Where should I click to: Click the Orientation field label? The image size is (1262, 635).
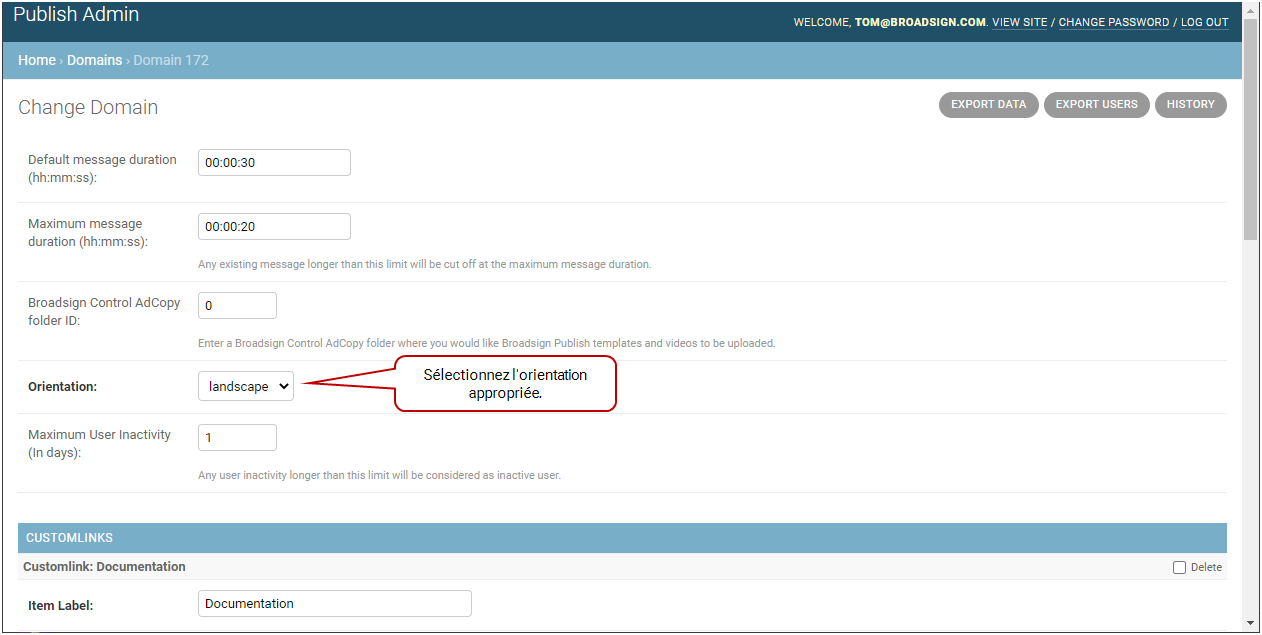(x=62, y=386)
